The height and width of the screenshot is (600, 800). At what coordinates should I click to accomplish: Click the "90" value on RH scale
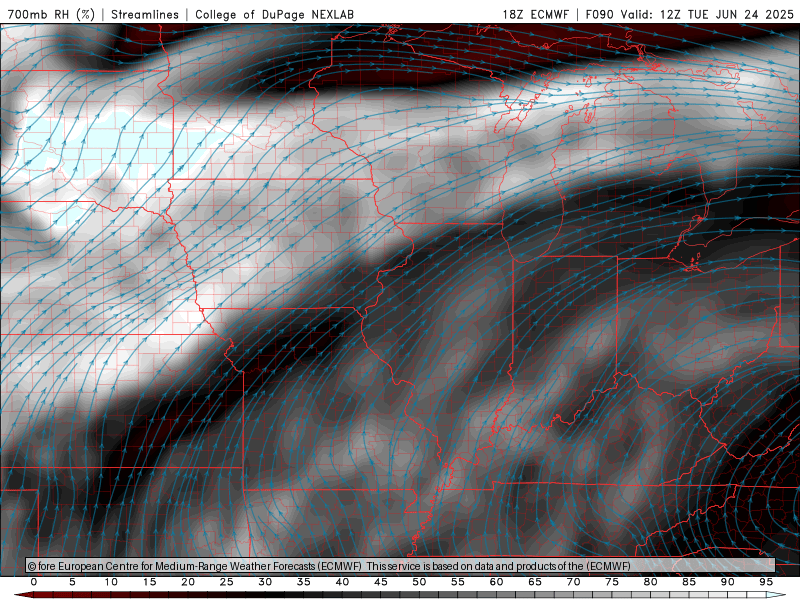tap(728, 582)
